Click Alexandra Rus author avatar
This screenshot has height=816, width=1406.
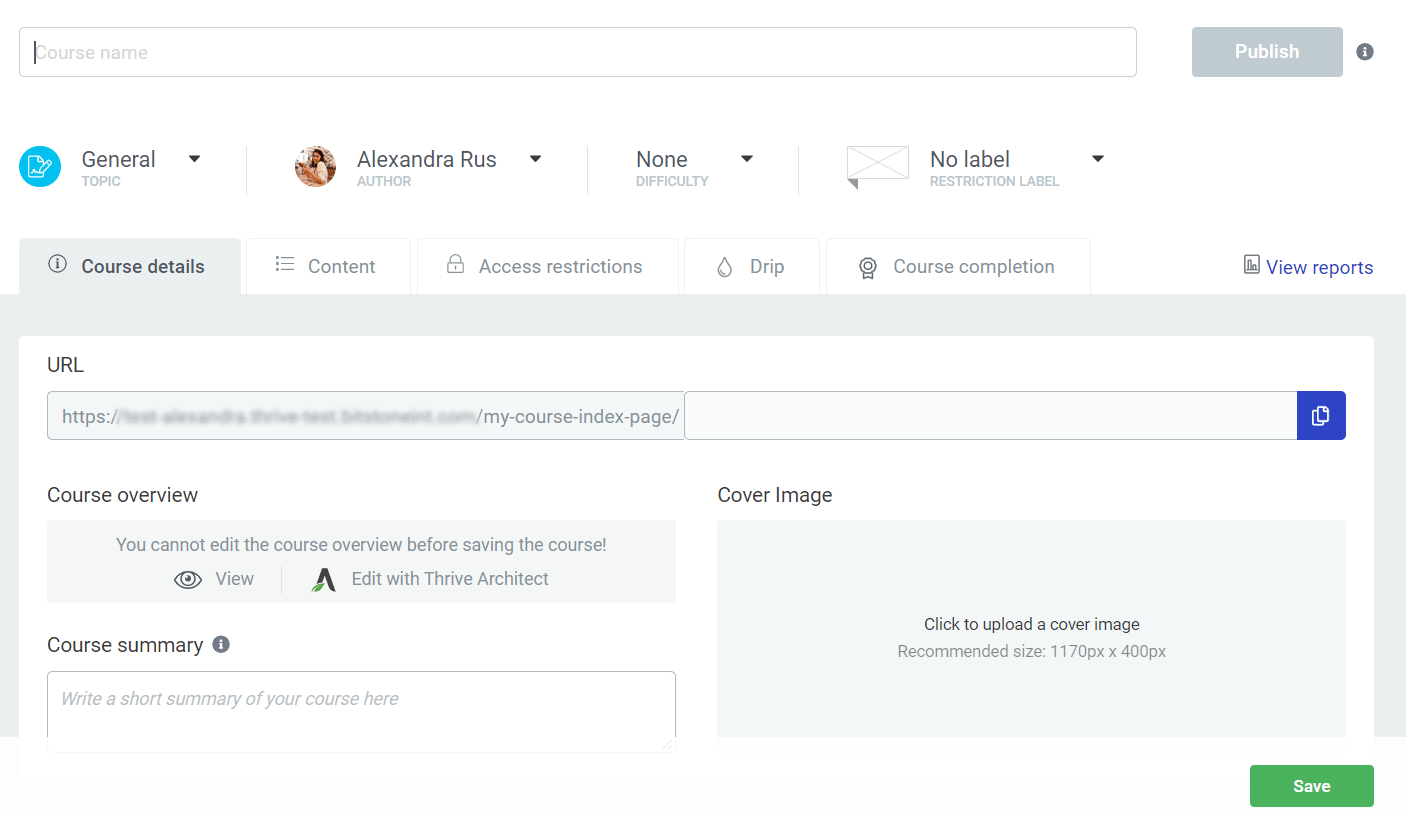point(315,166)
